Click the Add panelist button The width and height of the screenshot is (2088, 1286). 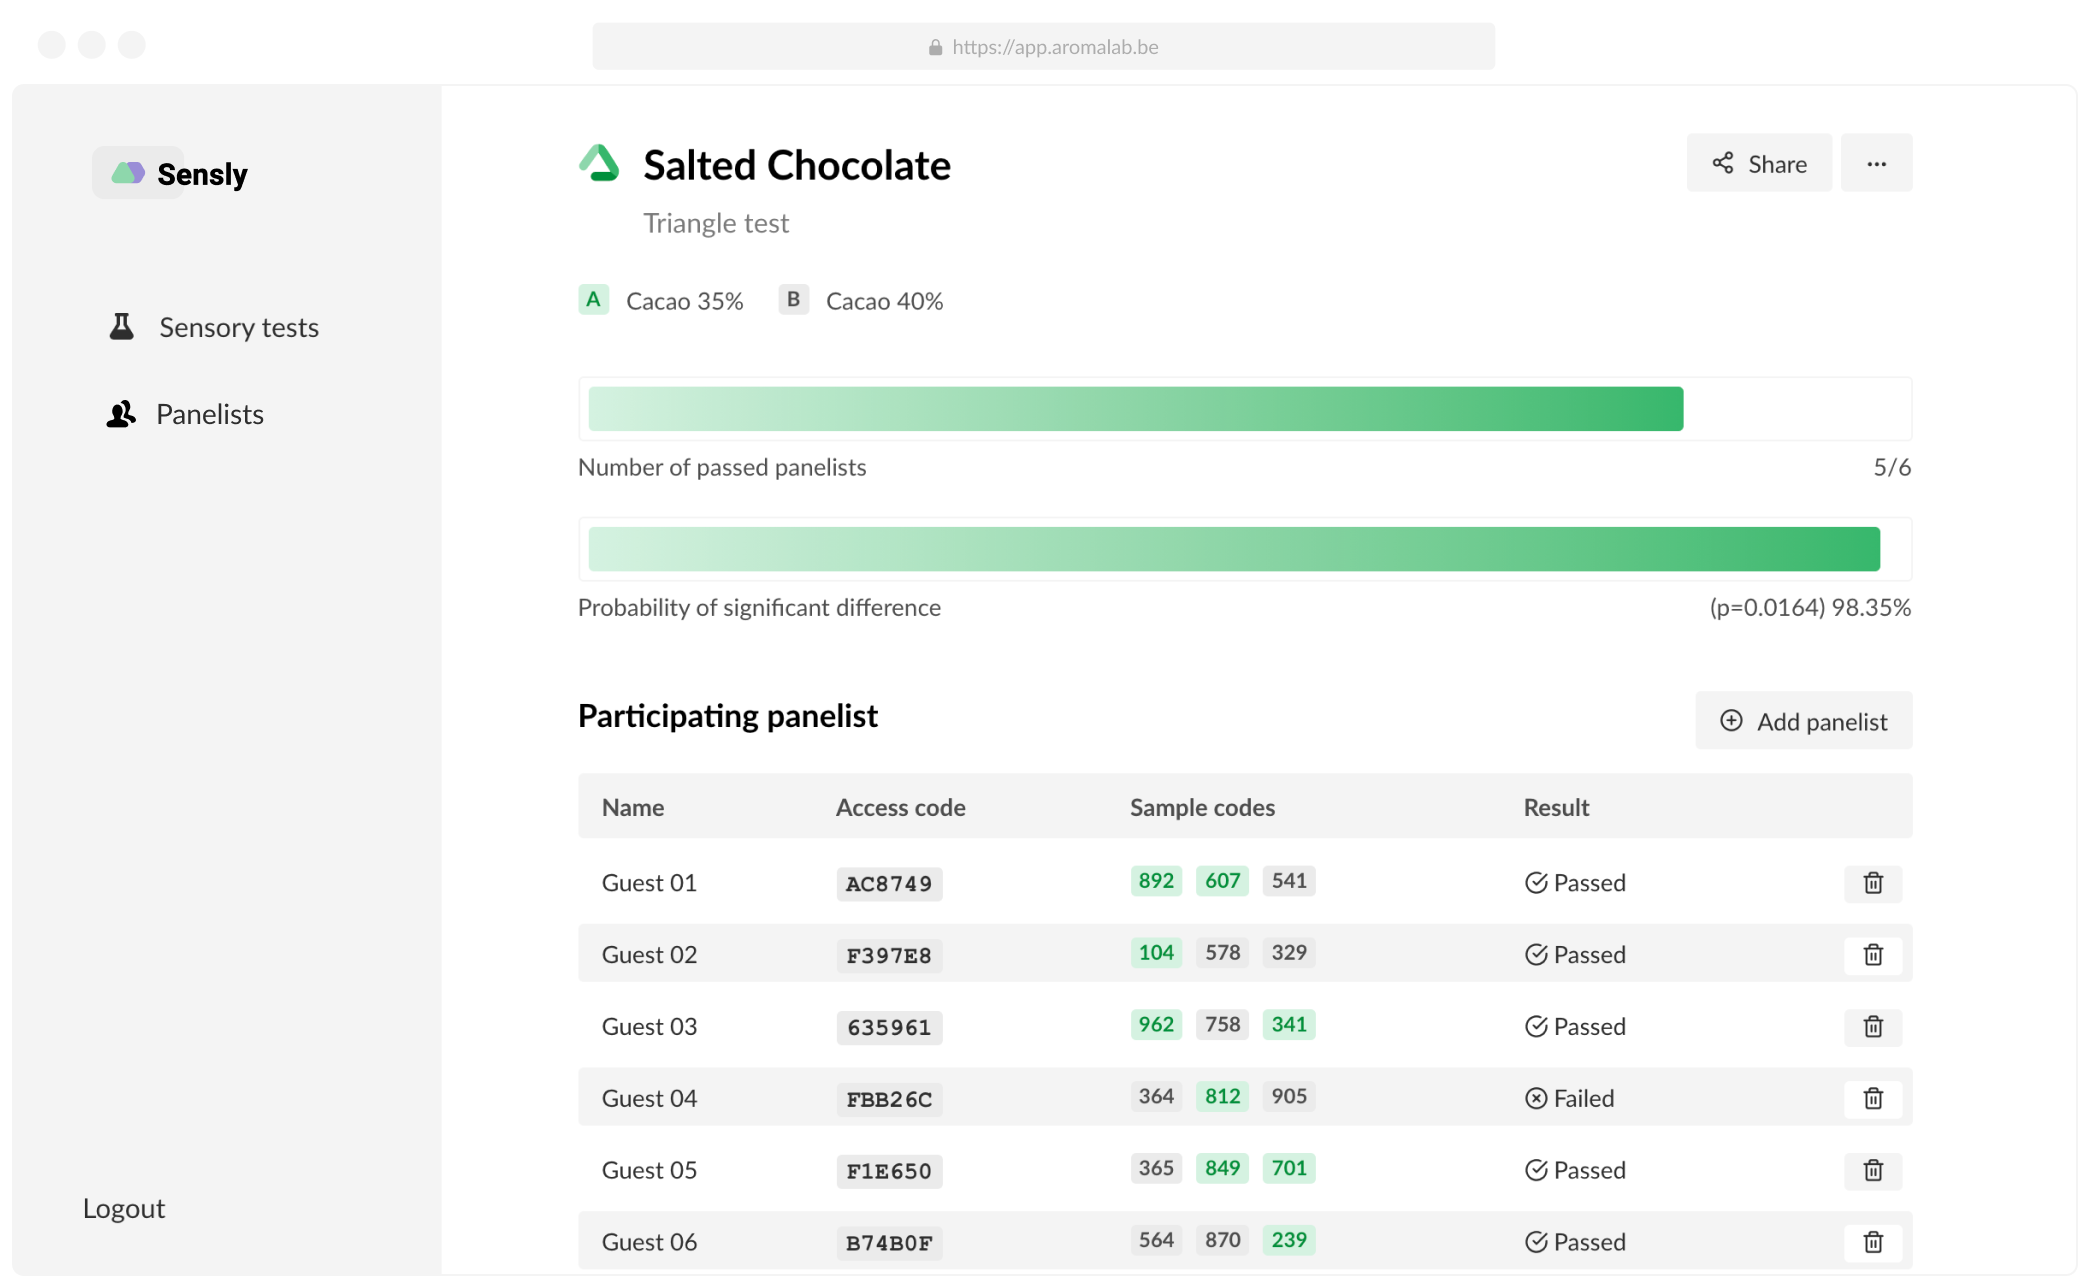(1803, 720)
